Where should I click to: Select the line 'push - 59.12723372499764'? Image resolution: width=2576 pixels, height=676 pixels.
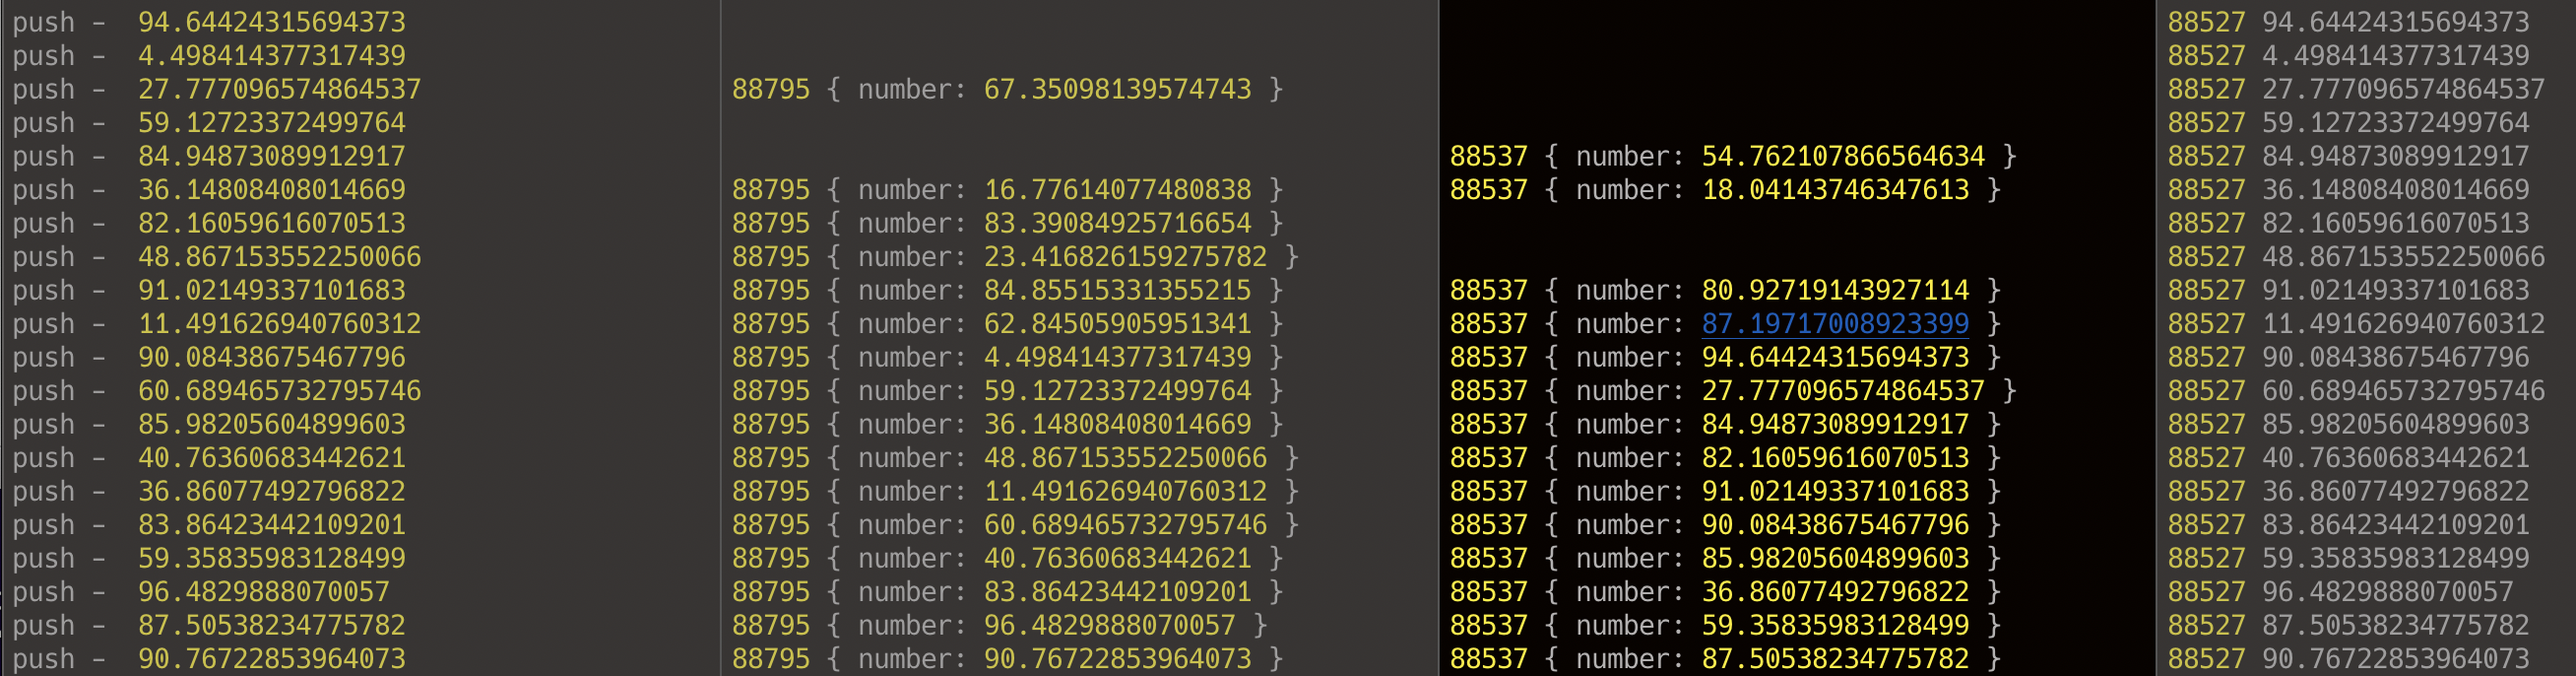(209, 123)
